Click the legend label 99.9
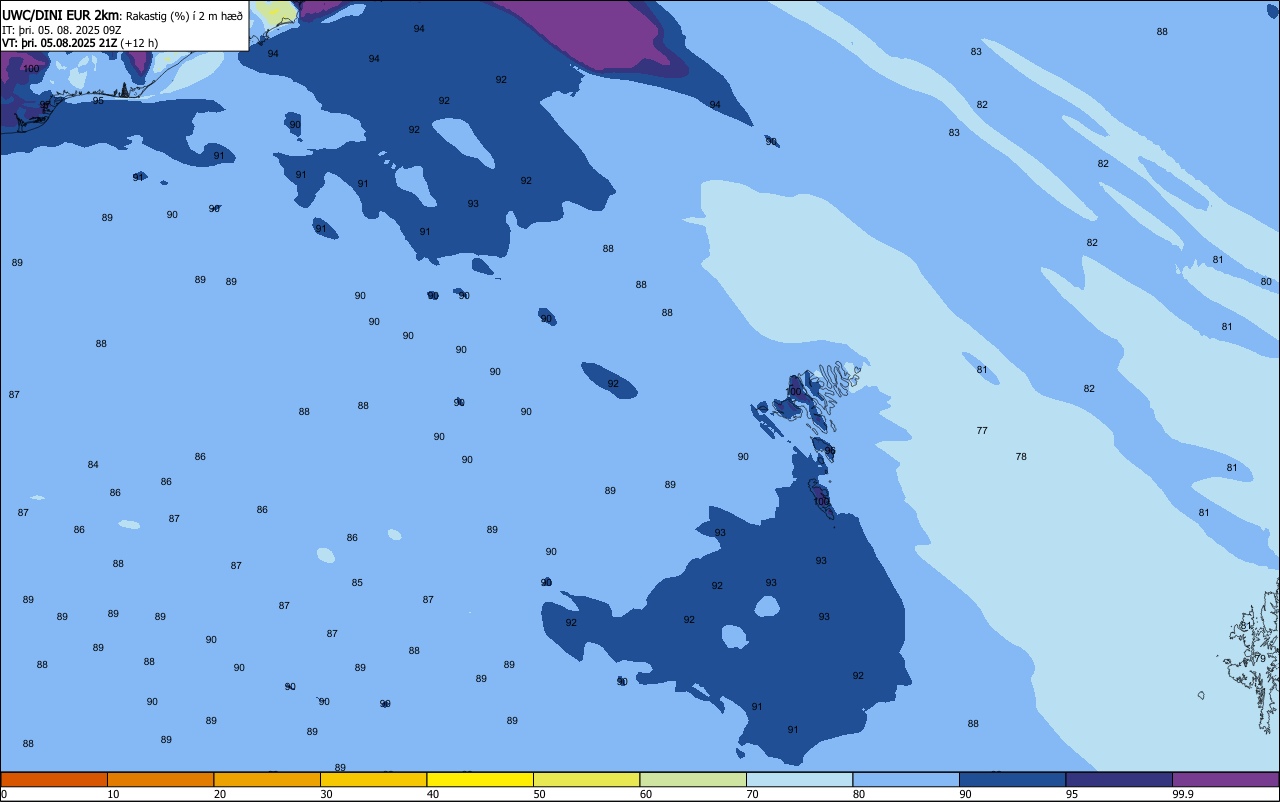Image resolution: width=1280 pixels, height=802 pixels. pos(1183,794)
